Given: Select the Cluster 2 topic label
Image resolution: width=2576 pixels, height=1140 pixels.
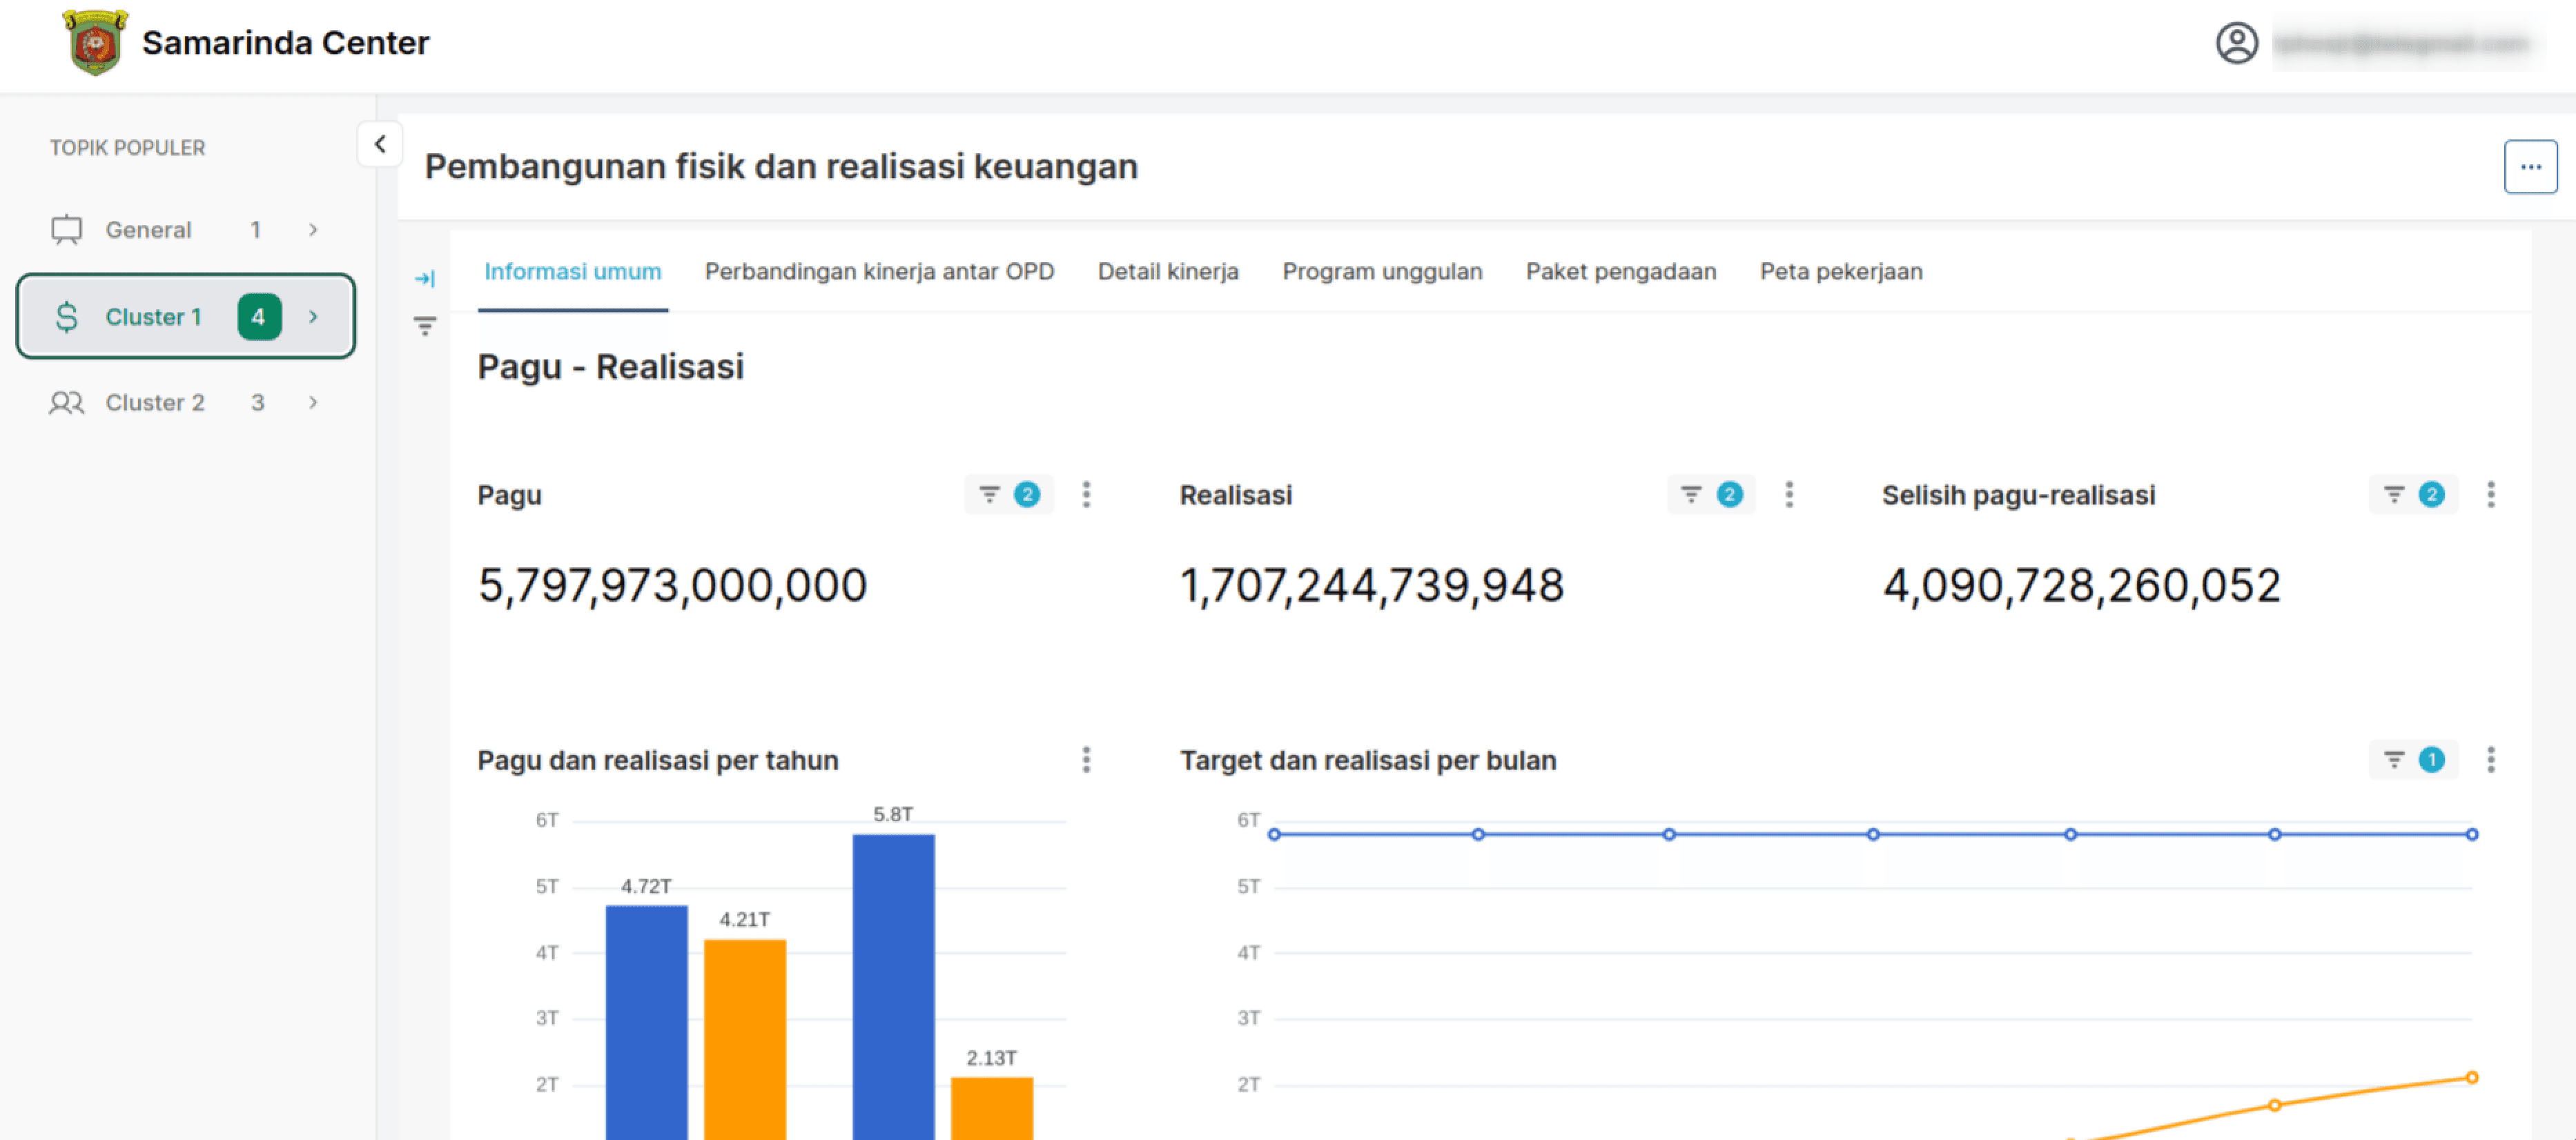Looking at the screenshot, I should click(x=155, y=403).
